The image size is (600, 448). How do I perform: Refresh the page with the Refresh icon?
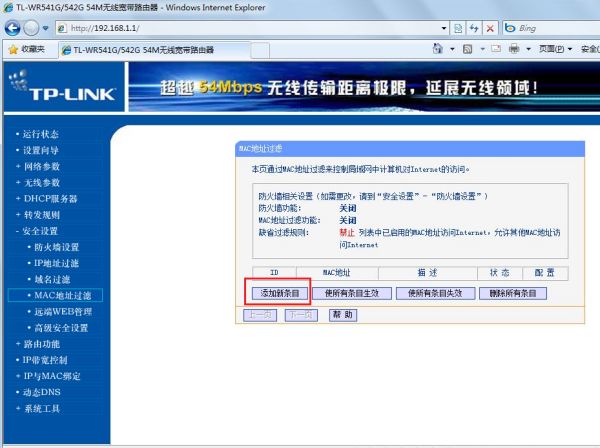(474, 28)
